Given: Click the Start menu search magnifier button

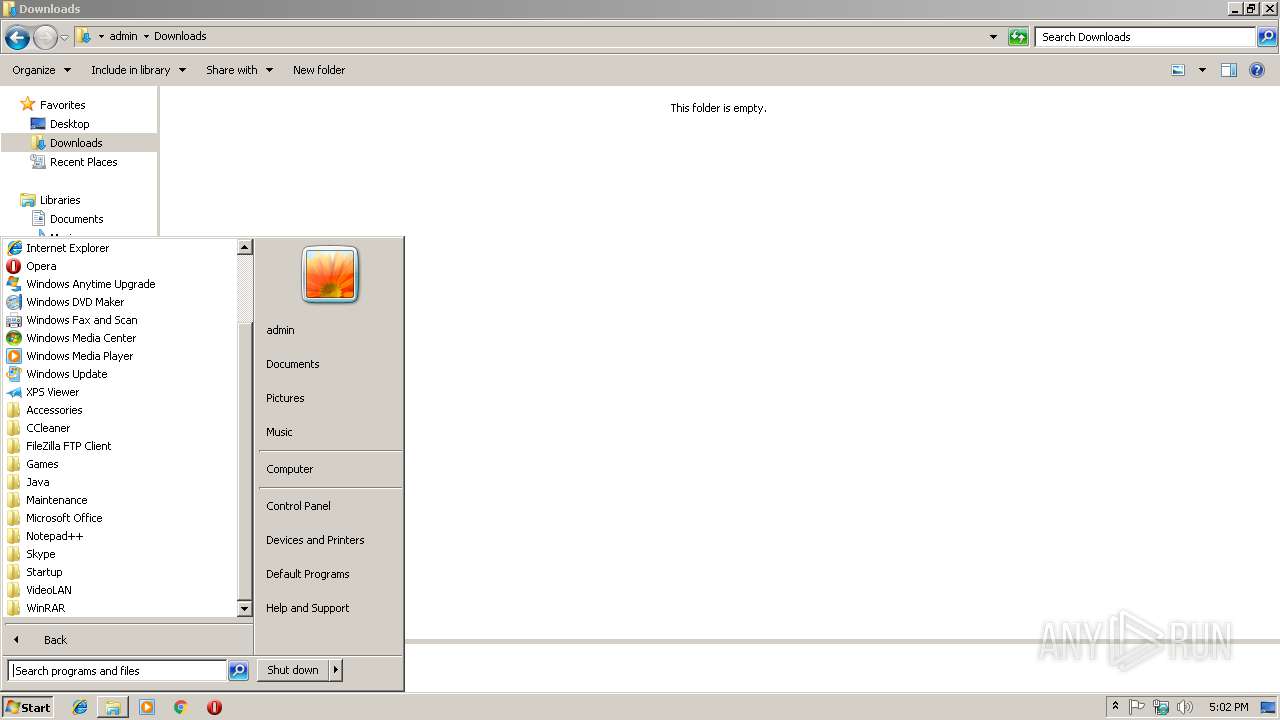Looking at the screenshot, I should point(238,671).
